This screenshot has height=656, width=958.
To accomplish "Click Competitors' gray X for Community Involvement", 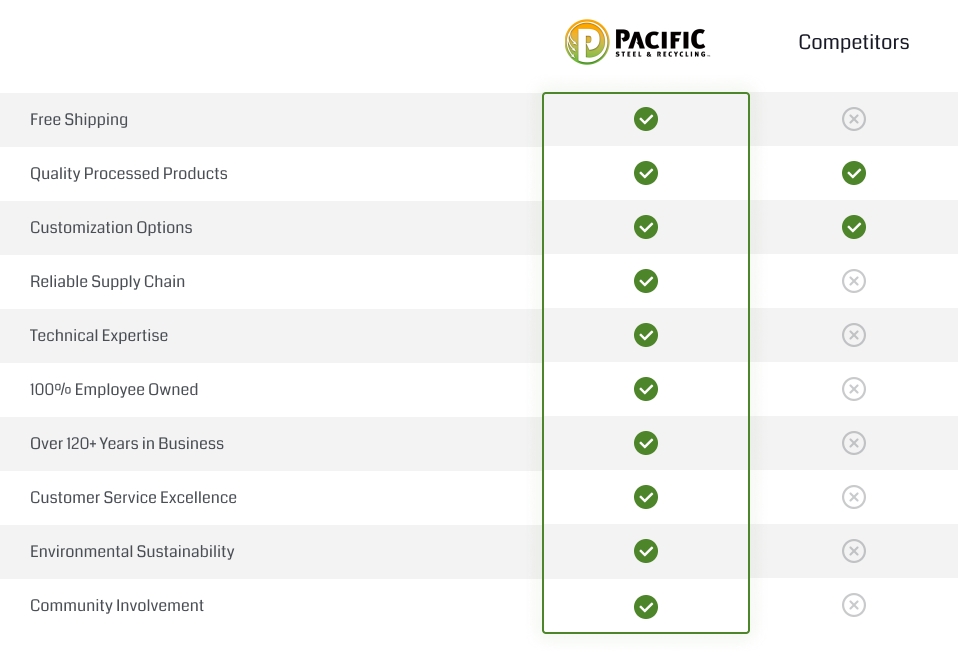I will tap(853, 606).
